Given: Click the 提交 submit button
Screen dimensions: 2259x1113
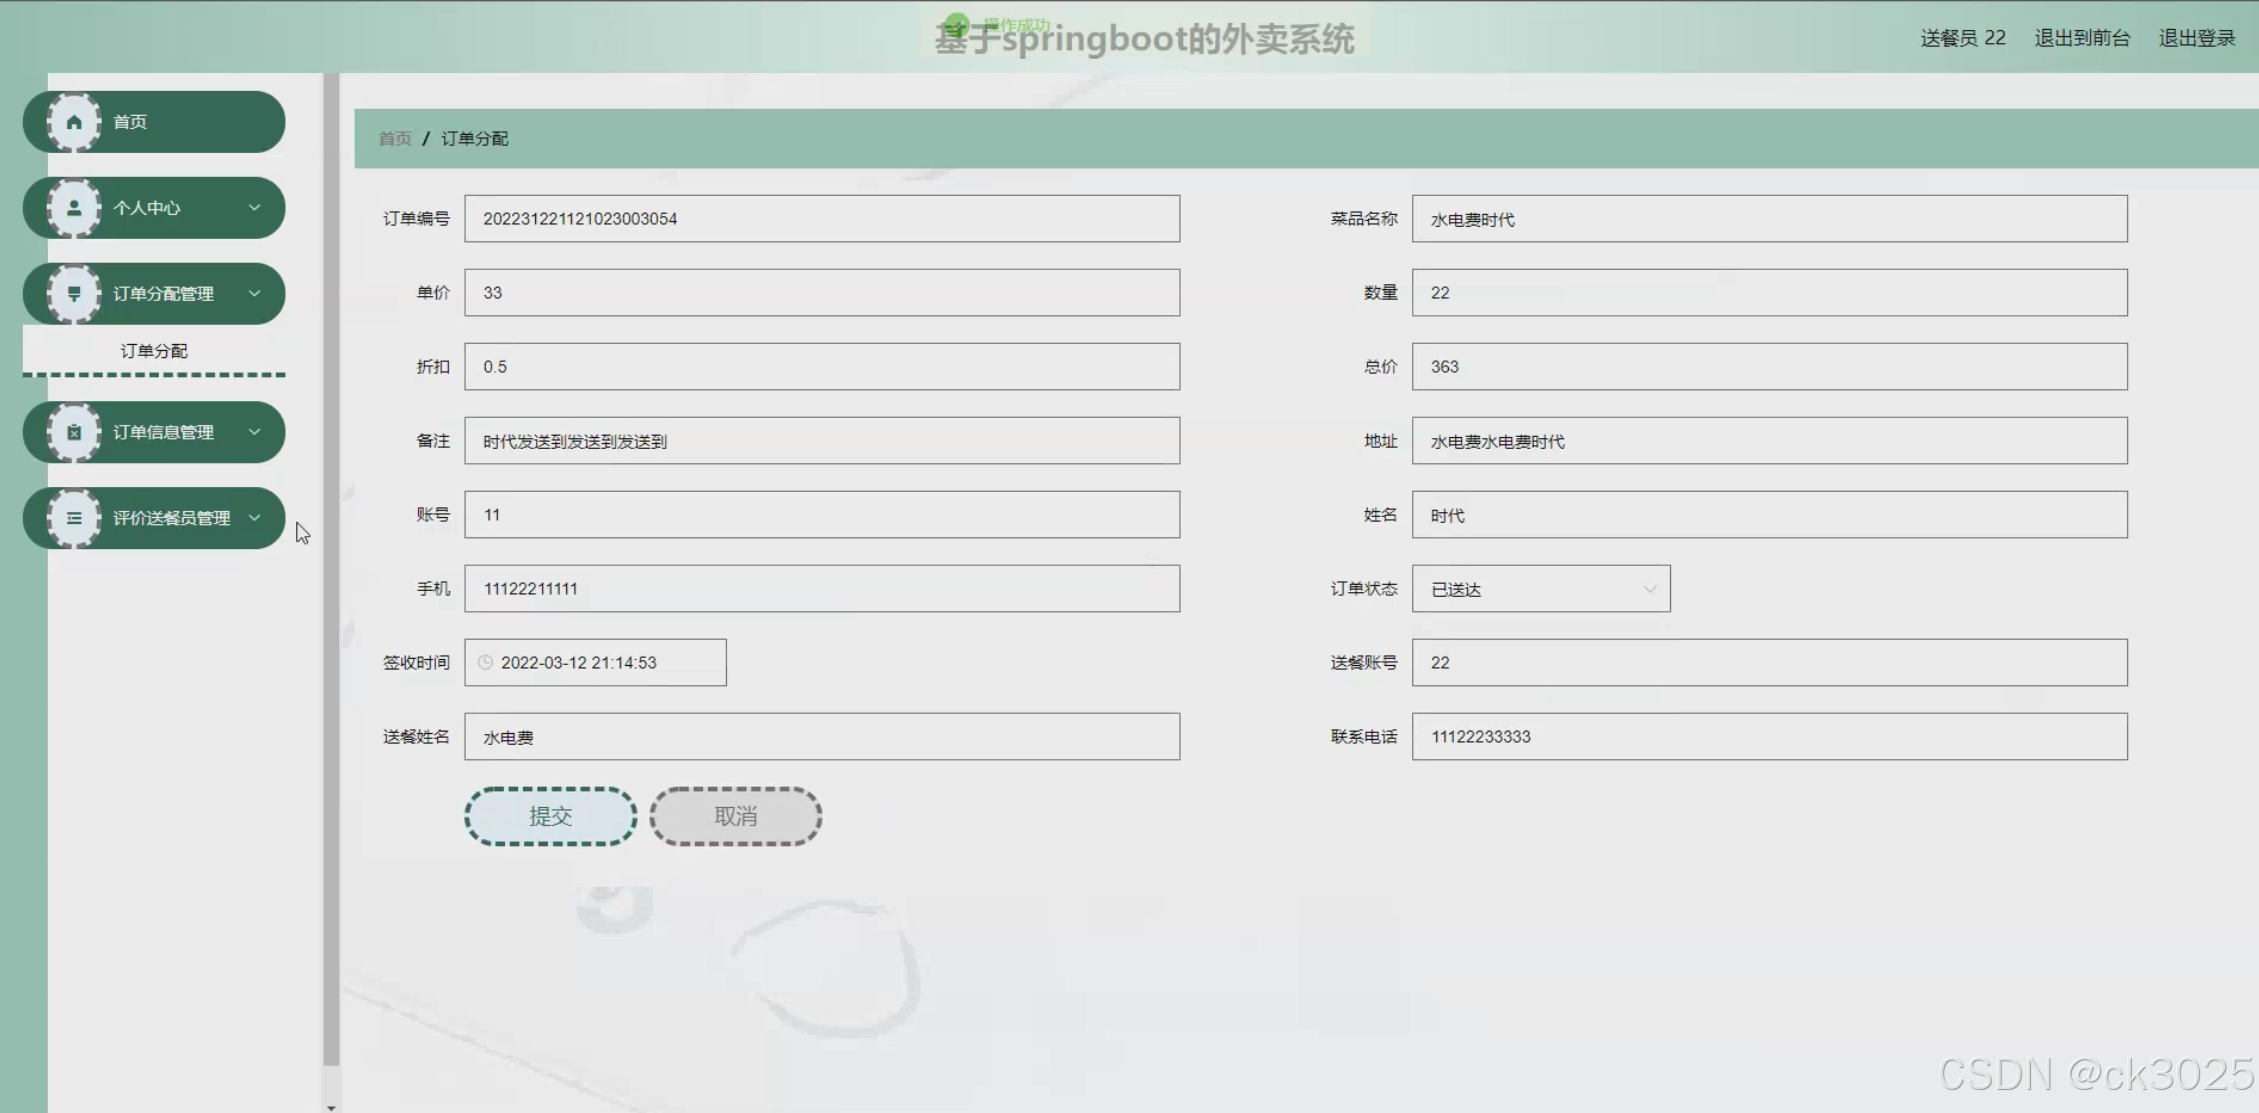Looking at the screenshot, I should [x=550, y=816].
